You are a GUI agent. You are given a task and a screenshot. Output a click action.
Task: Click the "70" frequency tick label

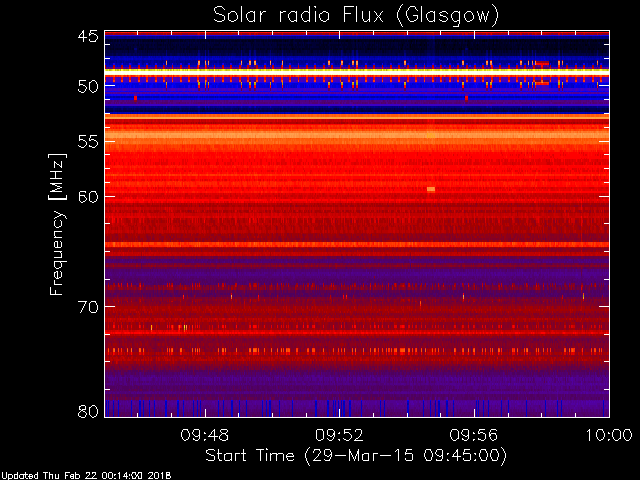88,307
